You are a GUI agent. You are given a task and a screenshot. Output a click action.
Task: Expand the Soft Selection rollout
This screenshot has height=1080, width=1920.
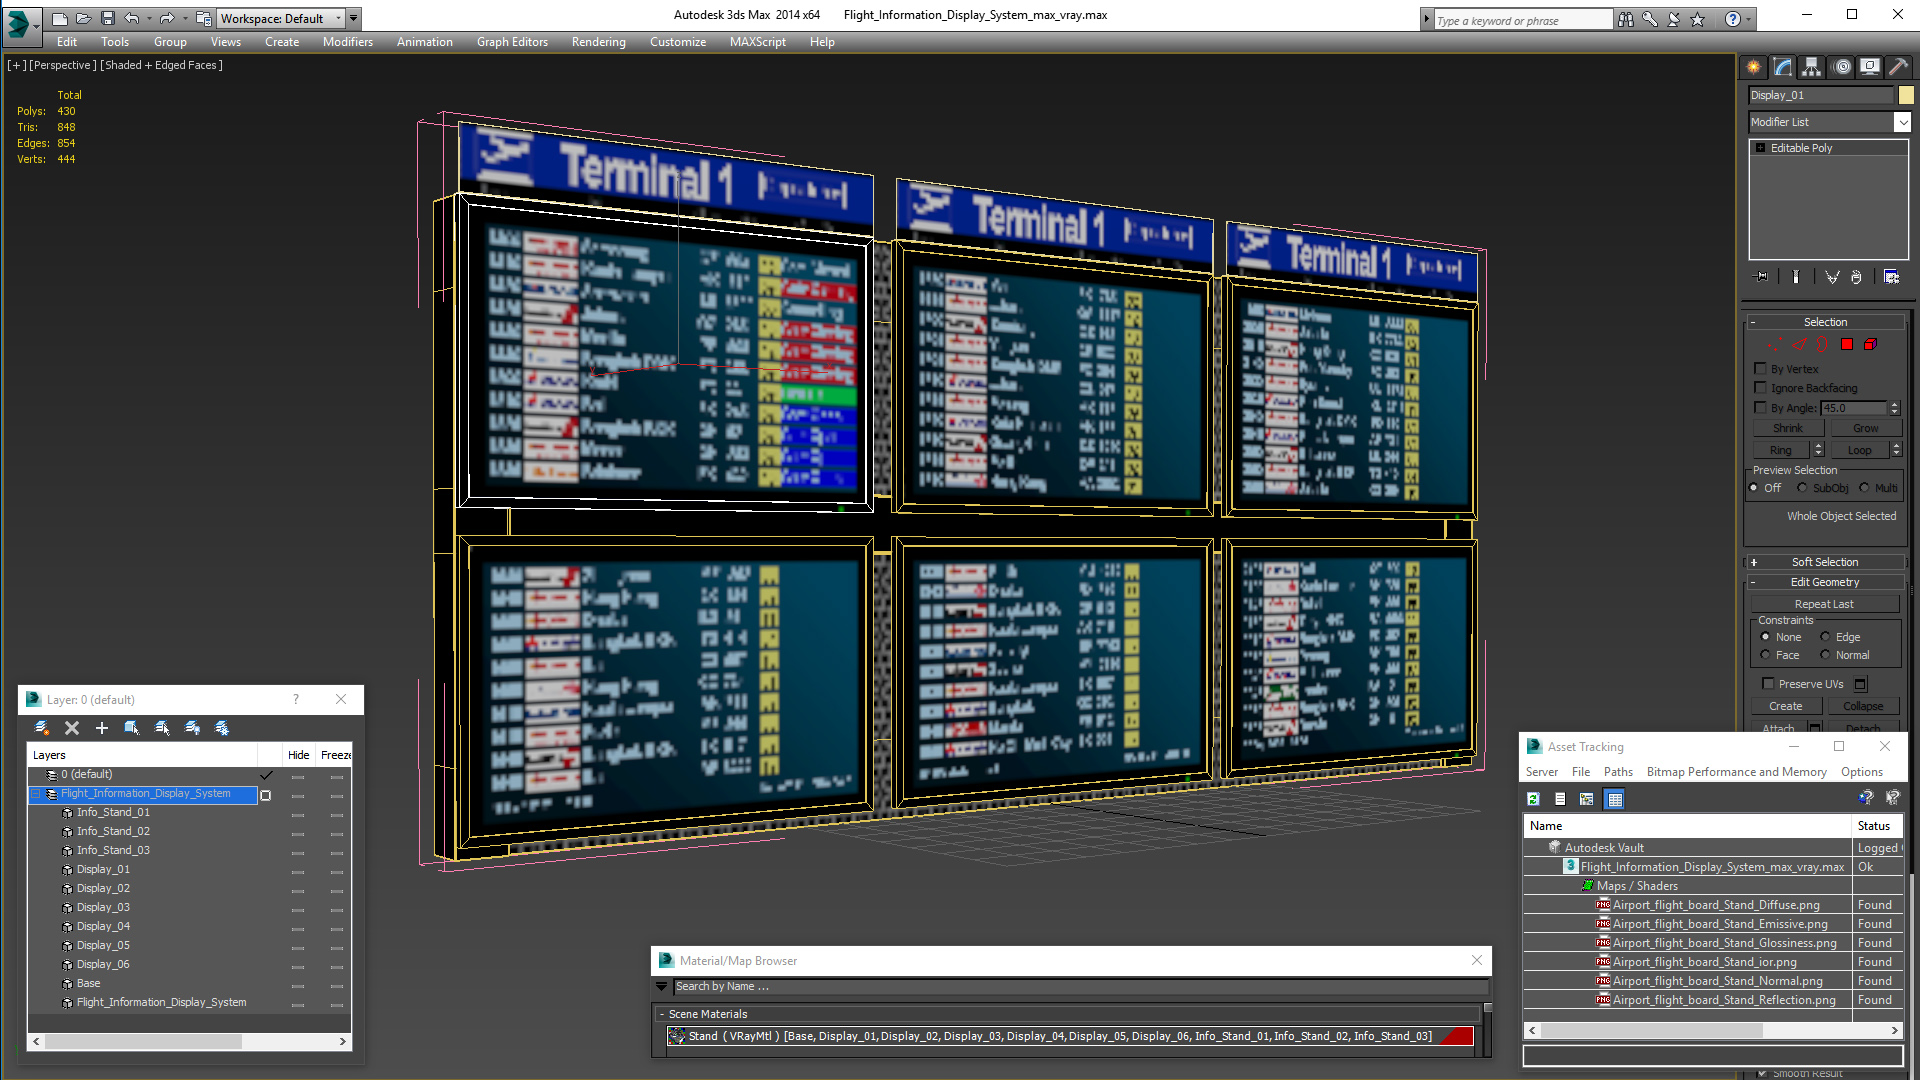tap(1825, 562)
